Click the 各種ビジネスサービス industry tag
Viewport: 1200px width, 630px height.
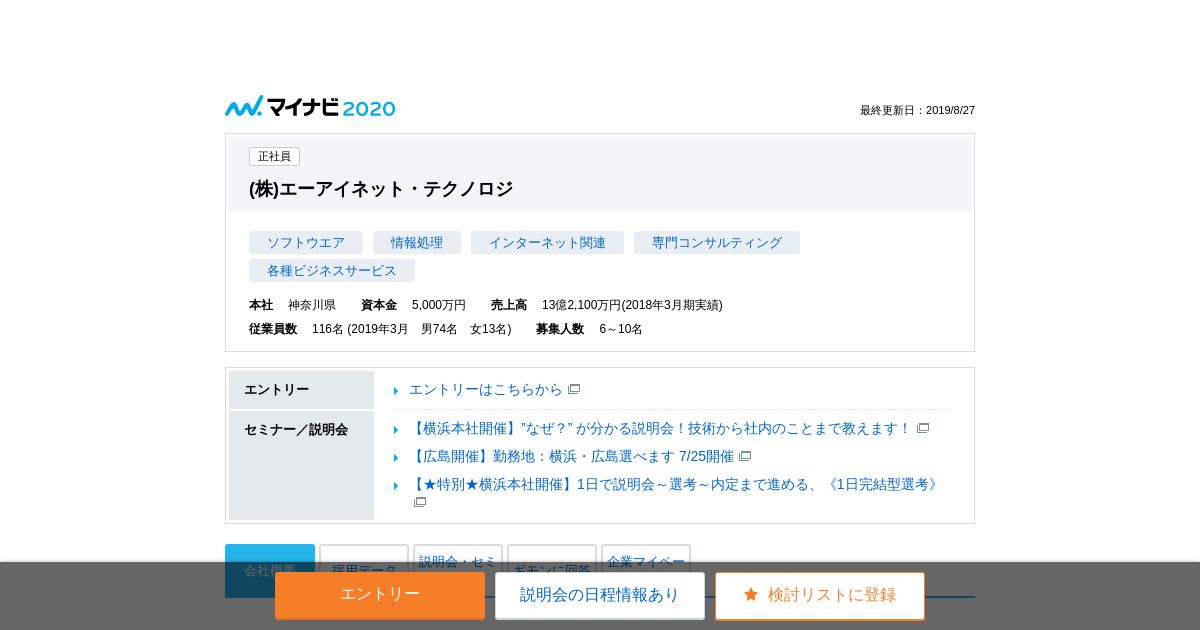[332, 270]
